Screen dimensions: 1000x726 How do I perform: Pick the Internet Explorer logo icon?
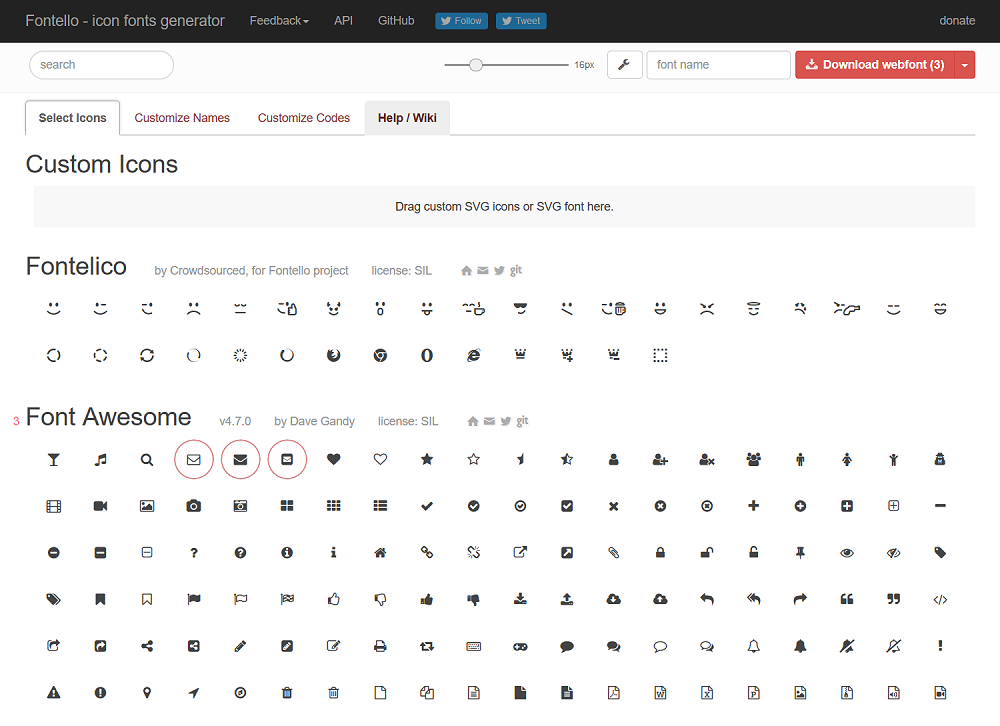coord(473,355)
